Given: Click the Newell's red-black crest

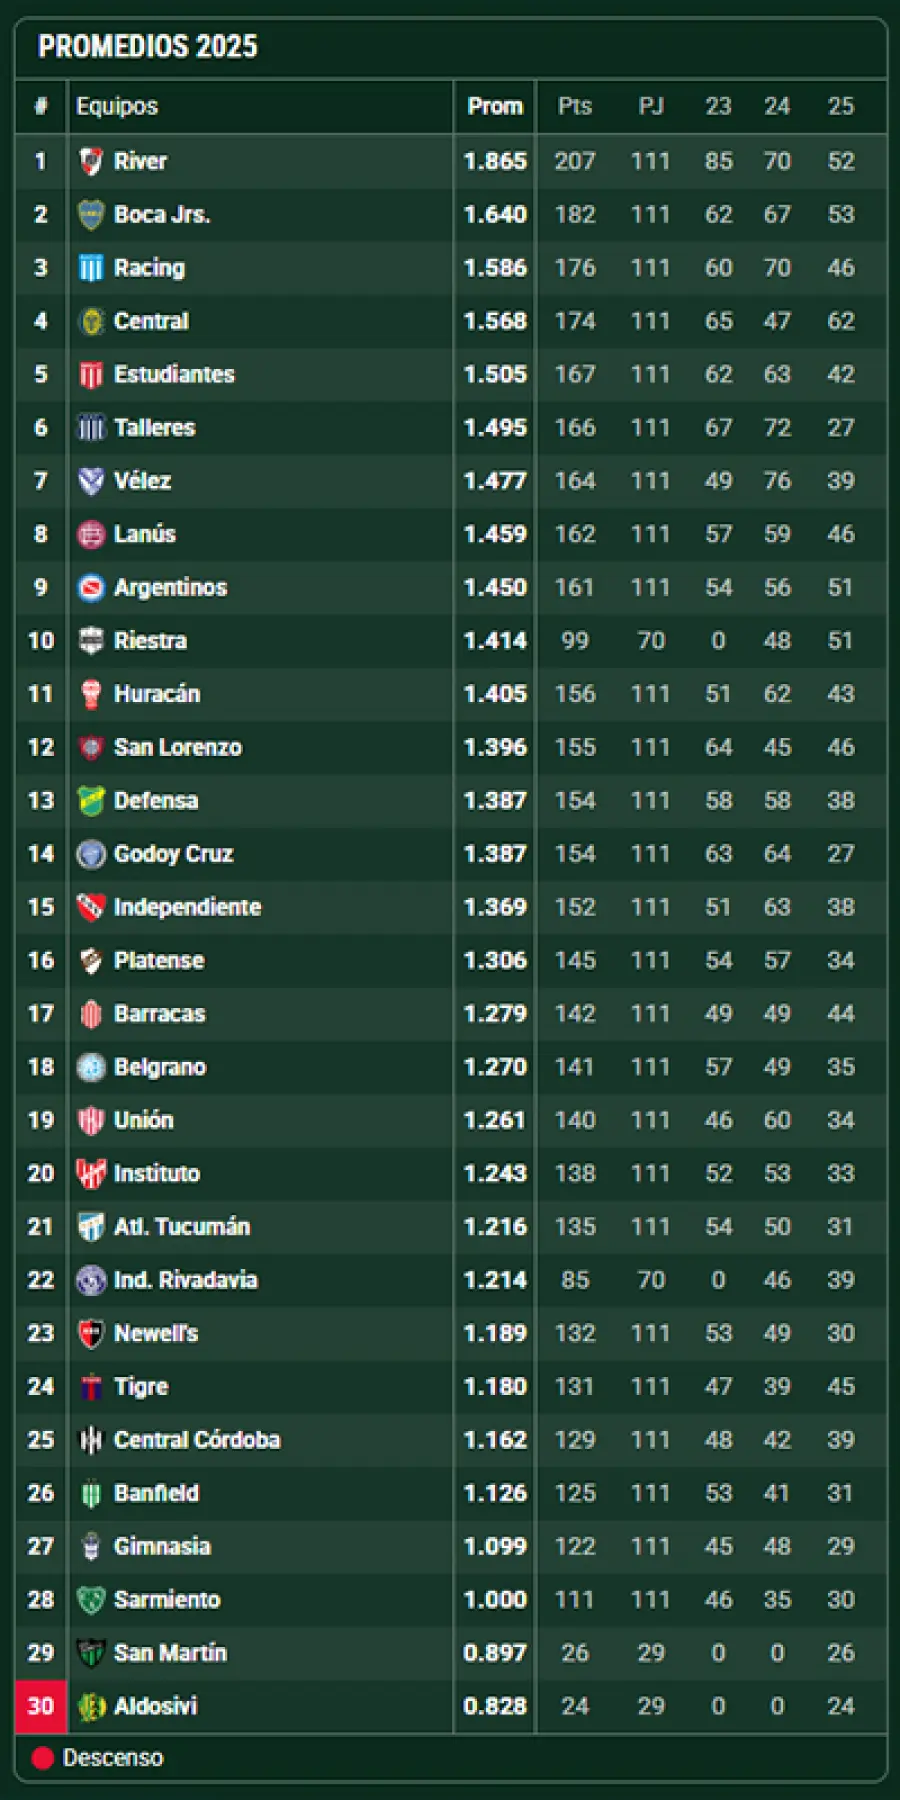Looking at the screenshot, I should coord(91,1333).
